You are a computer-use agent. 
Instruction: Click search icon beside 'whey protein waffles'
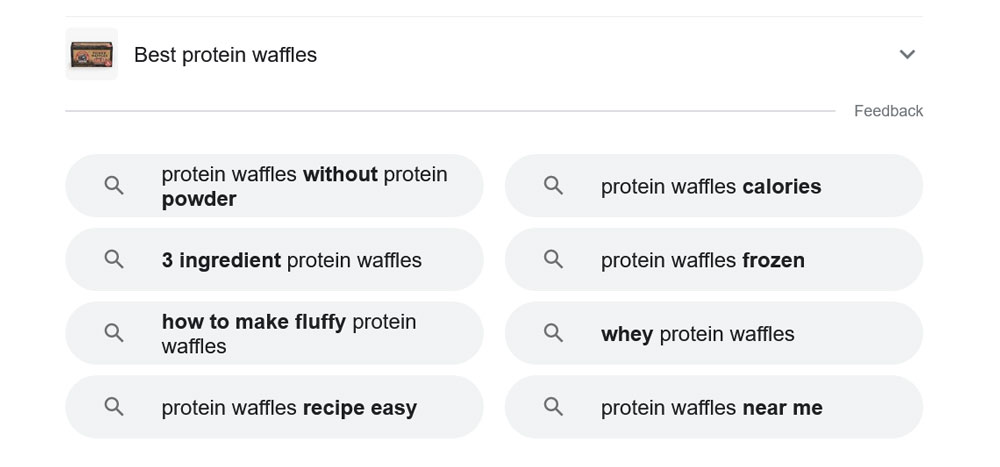pos(553,332)
